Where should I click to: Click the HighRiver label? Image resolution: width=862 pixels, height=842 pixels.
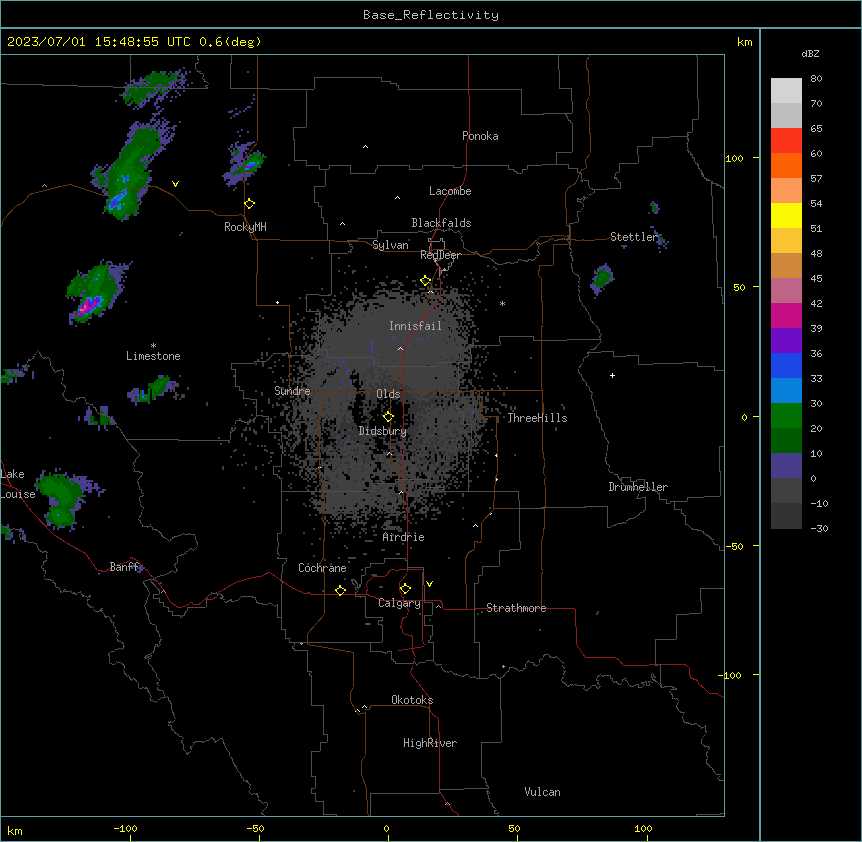tap(430, 743)
